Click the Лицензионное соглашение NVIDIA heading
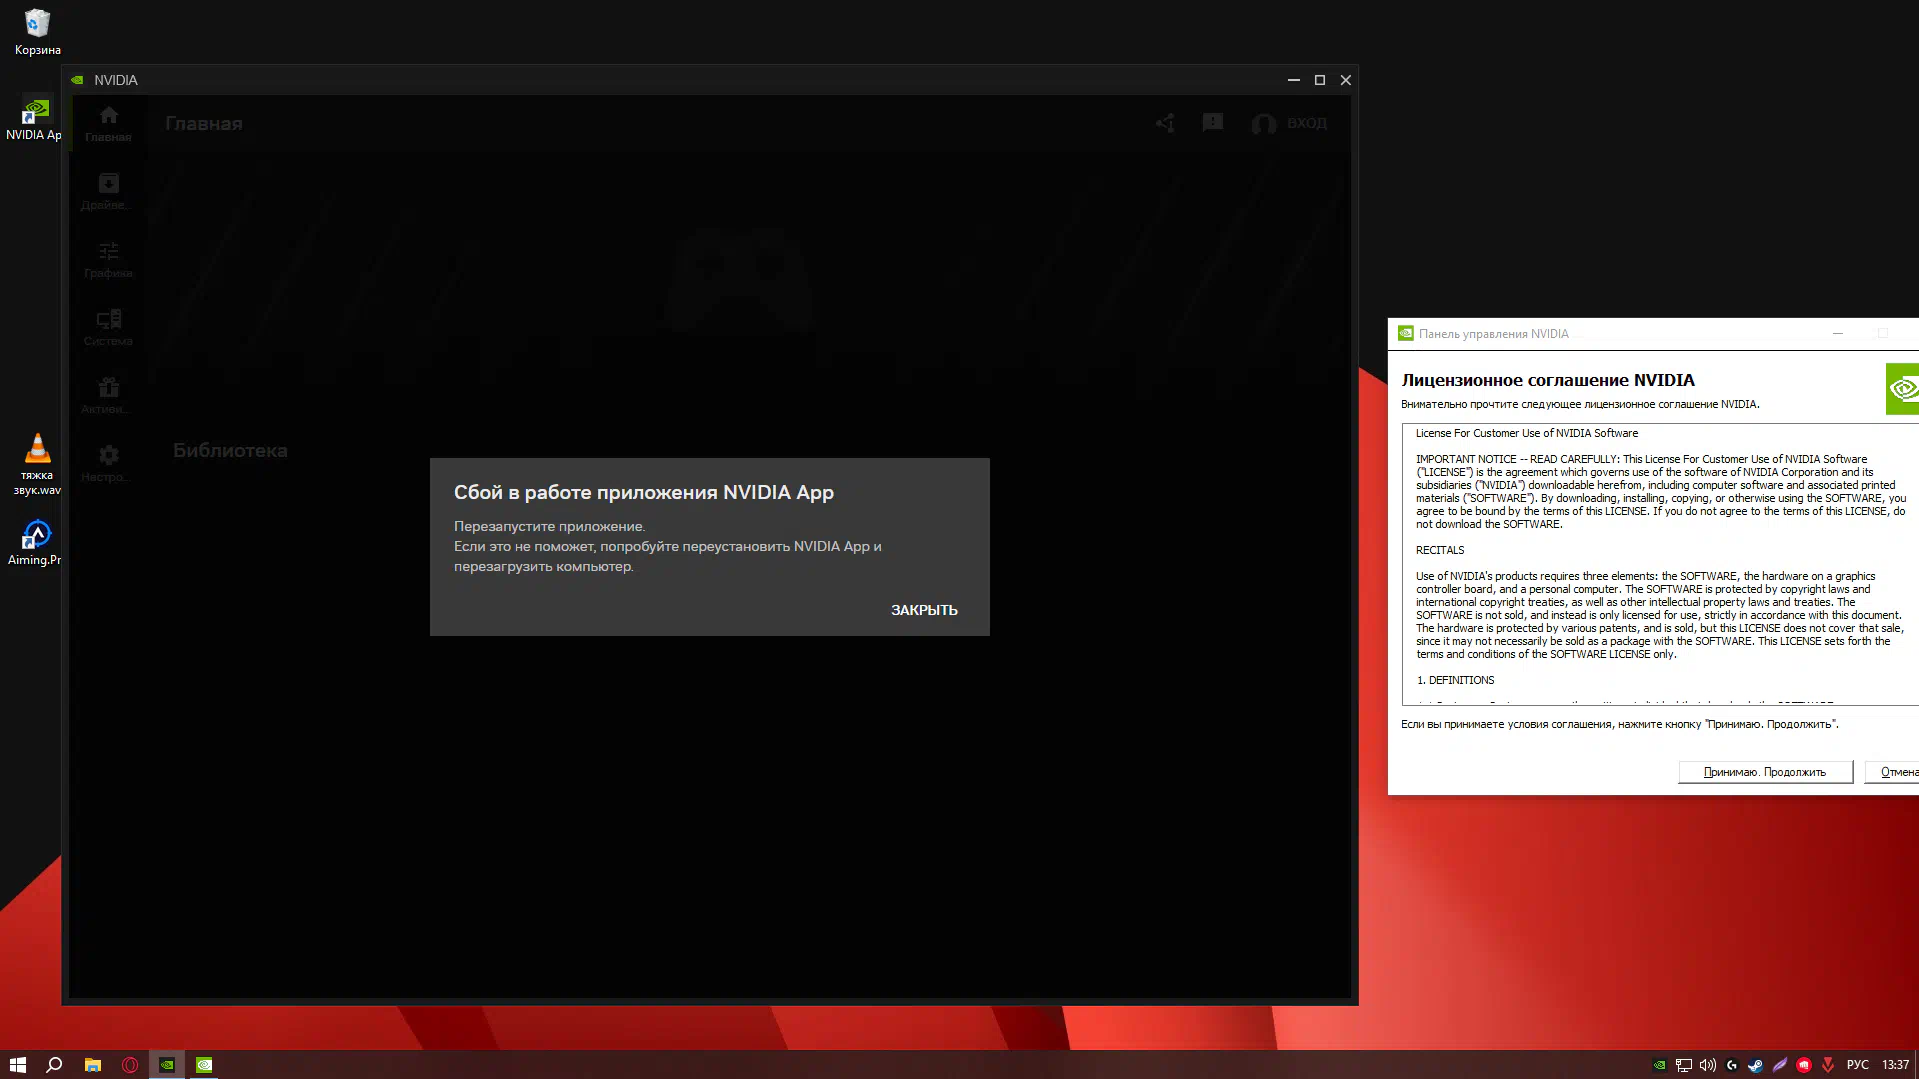1919x1079 pixels. click(x=1548, y=380)
